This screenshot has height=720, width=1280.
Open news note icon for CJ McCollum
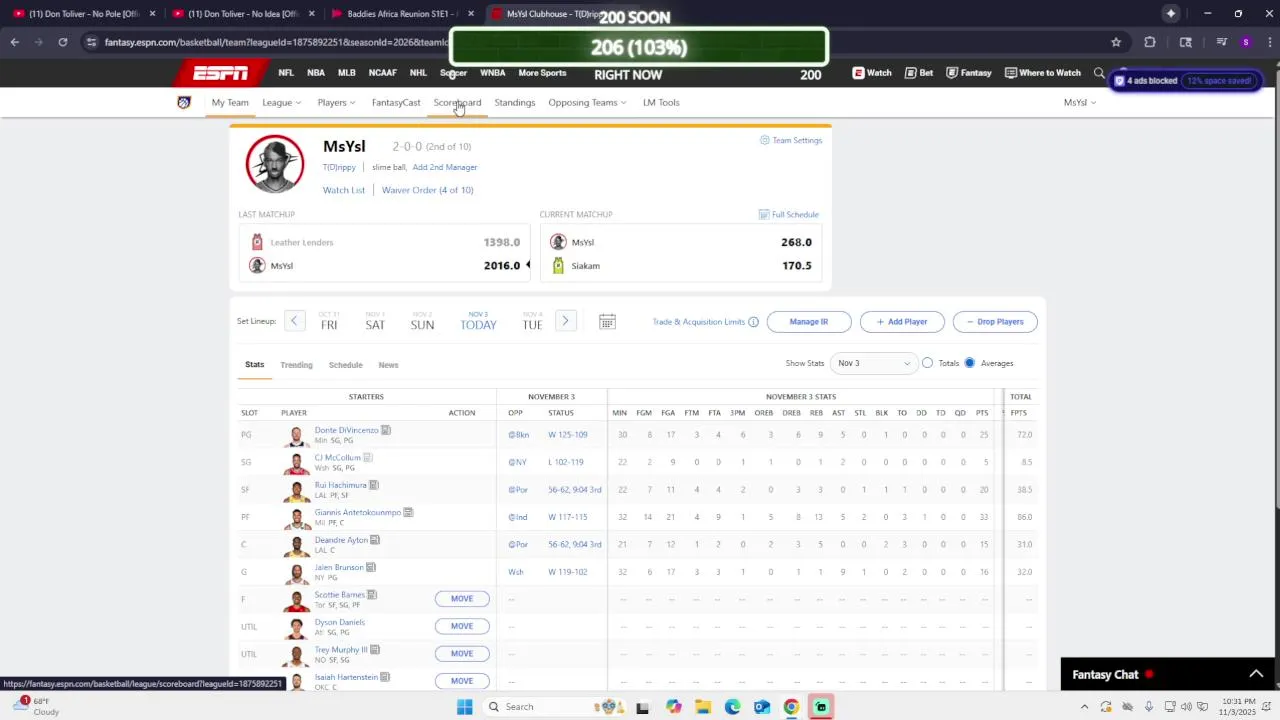pyautogui.click(x=367, y=457)
